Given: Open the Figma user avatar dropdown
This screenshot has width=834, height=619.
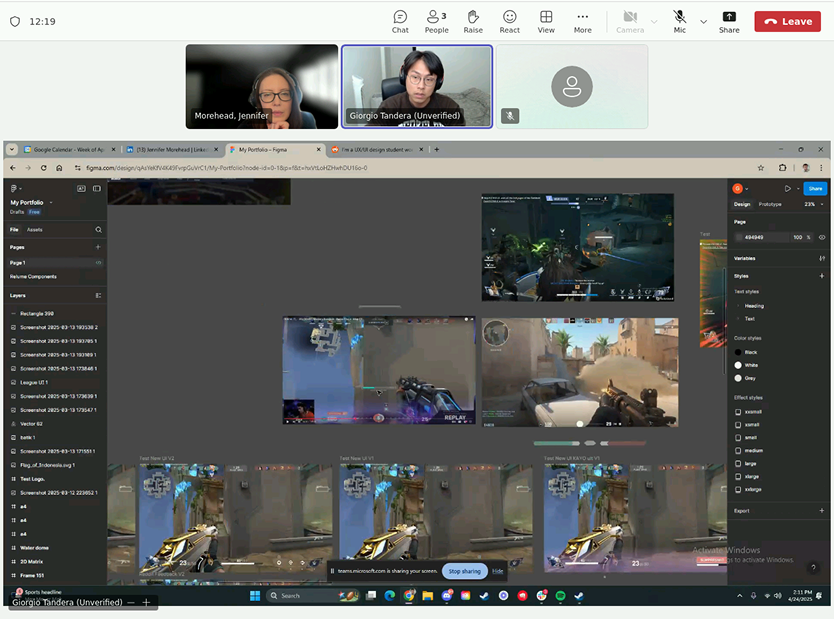Looking at the screenshot, I should (740, 188).
